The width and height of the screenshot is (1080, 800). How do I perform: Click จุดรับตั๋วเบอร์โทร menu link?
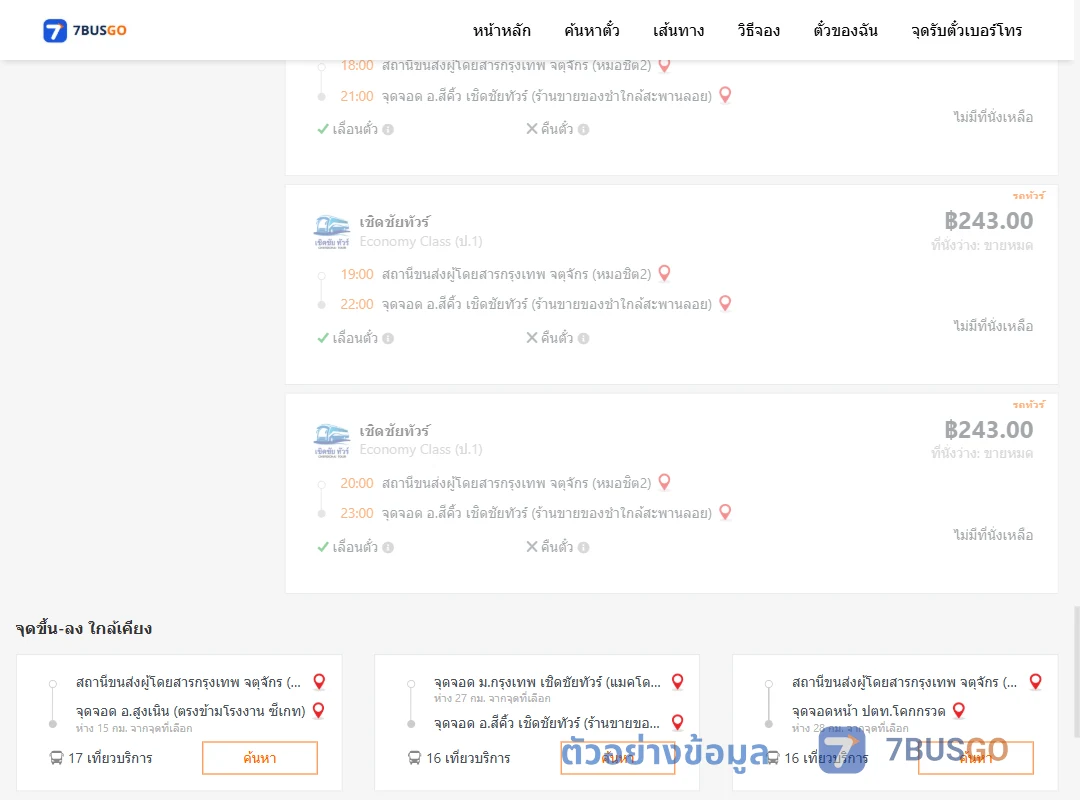[966, 30]
